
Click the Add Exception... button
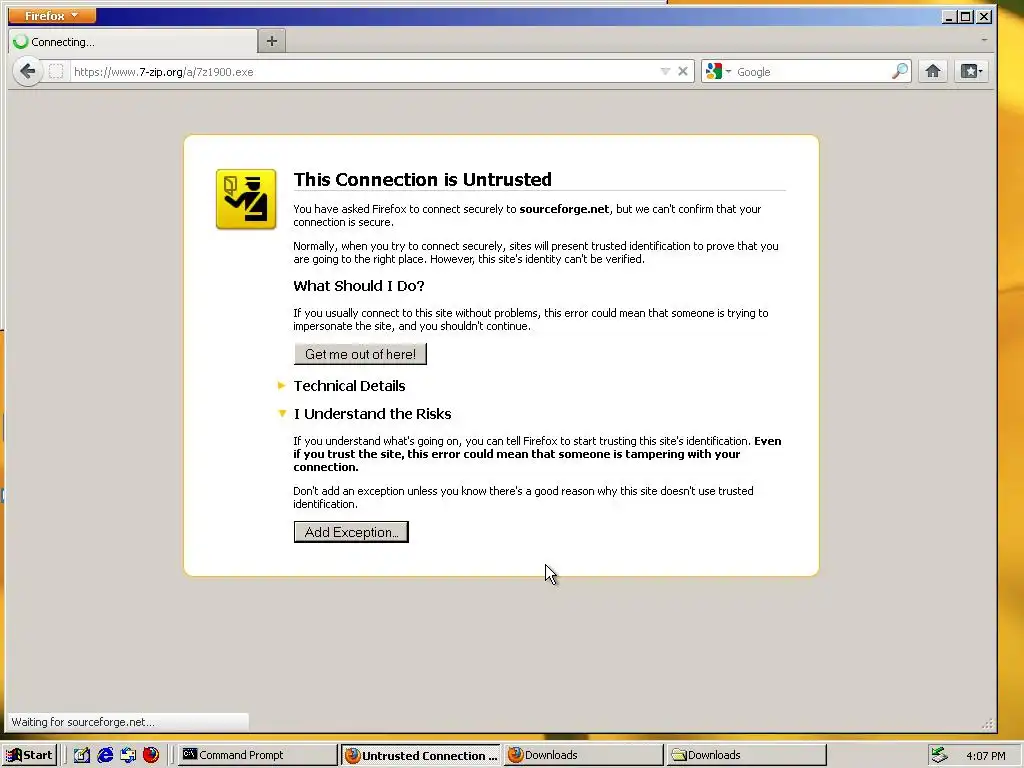pyautogui.click(x=351, y=532)
